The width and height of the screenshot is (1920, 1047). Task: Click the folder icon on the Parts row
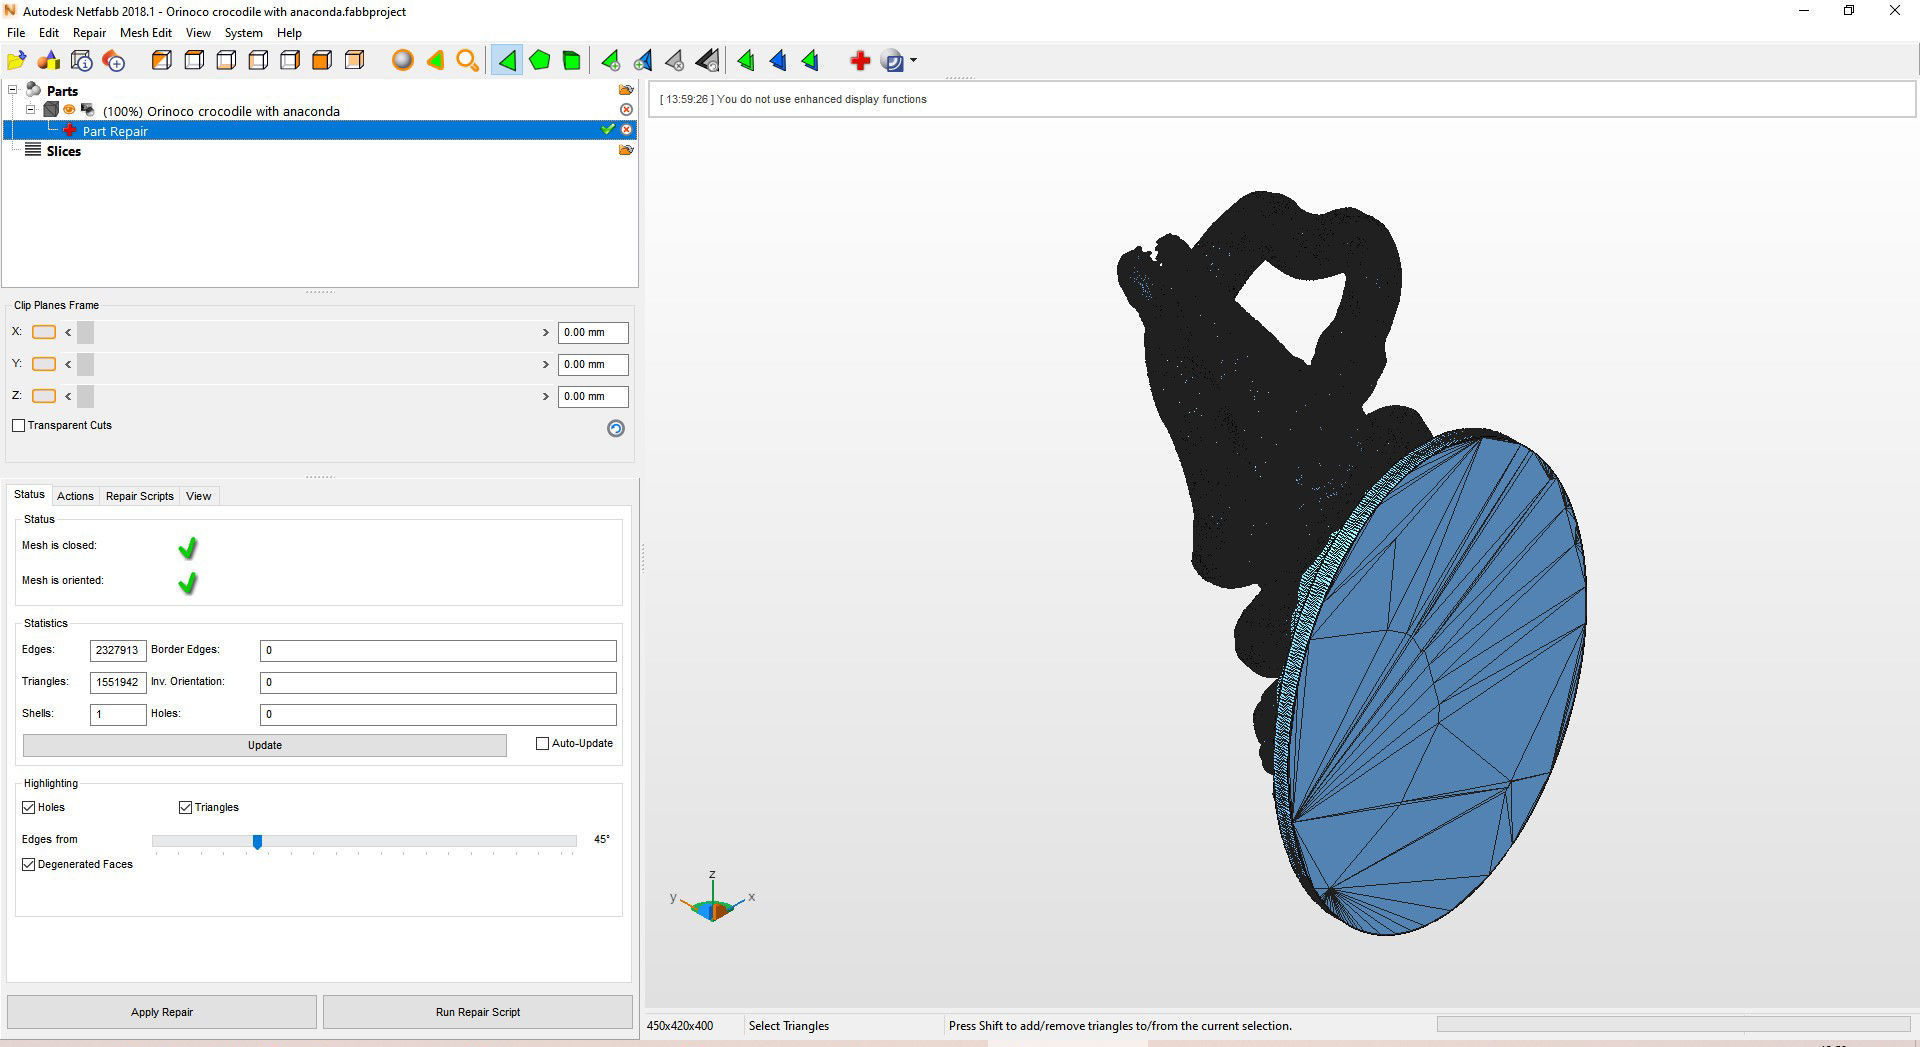point(626,90)
